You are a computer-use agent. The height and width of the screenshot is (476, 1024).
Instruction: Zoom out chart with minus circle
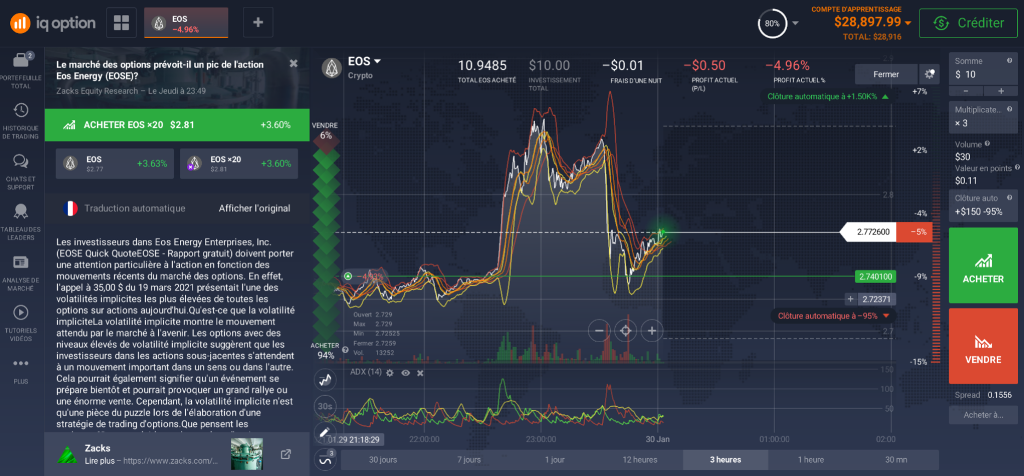599,330
